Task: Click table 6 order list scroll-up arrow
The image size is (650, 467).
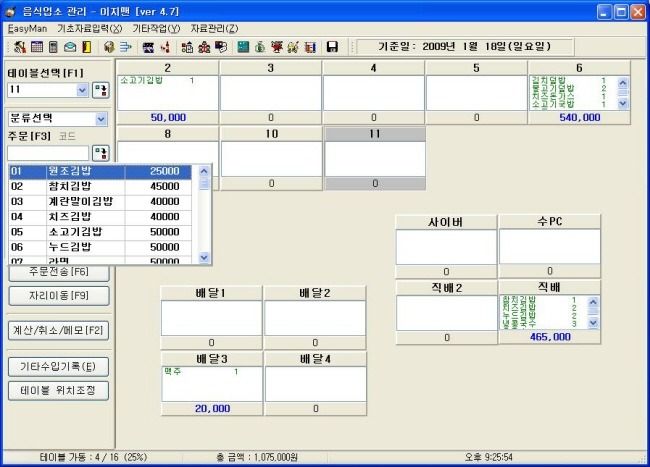Action: (x=623, y=82)
